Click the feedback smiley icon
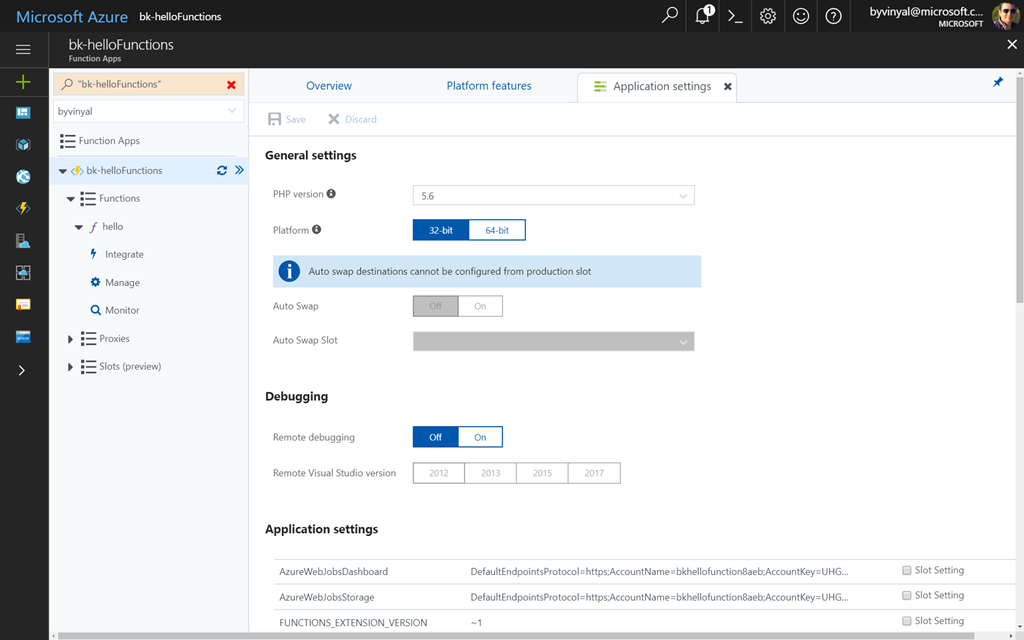The width and height of the screenshot is (1024, 640). 800,16
